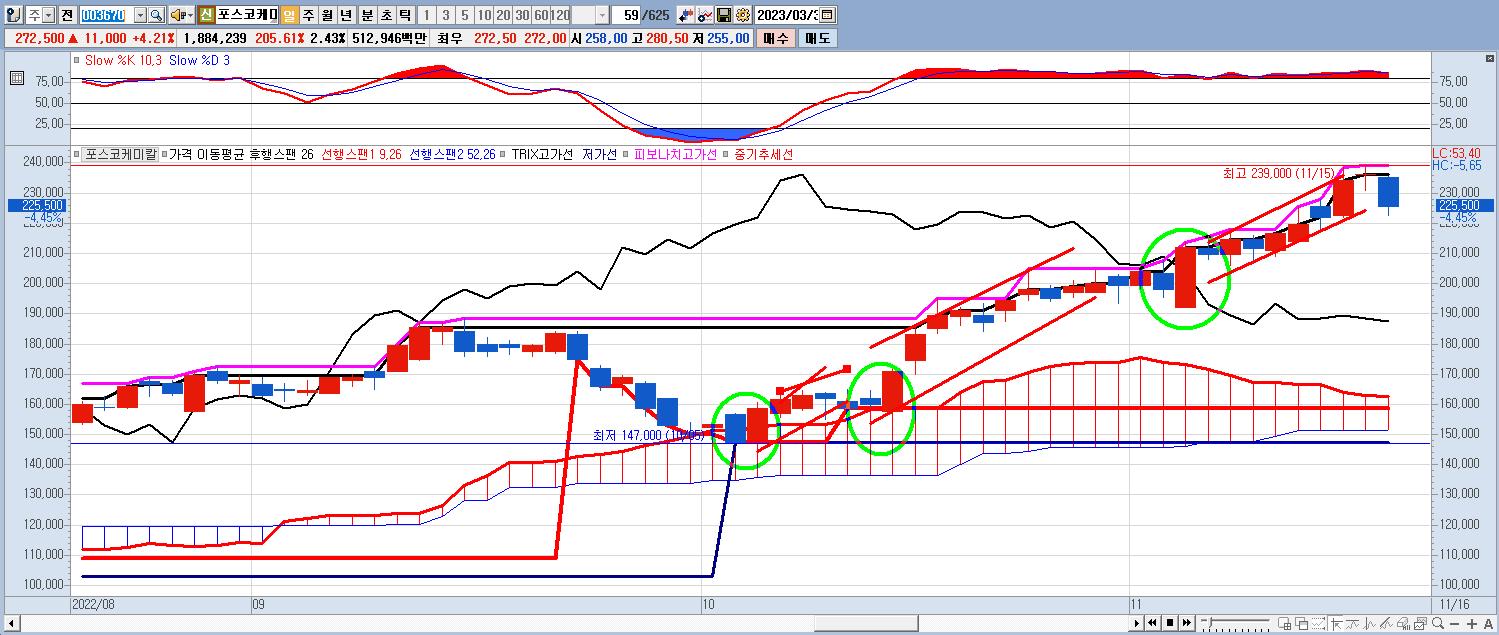This screenshot has height=635, width=1499.
Task: Choose the 5 interval button
Action: [464, 15]
